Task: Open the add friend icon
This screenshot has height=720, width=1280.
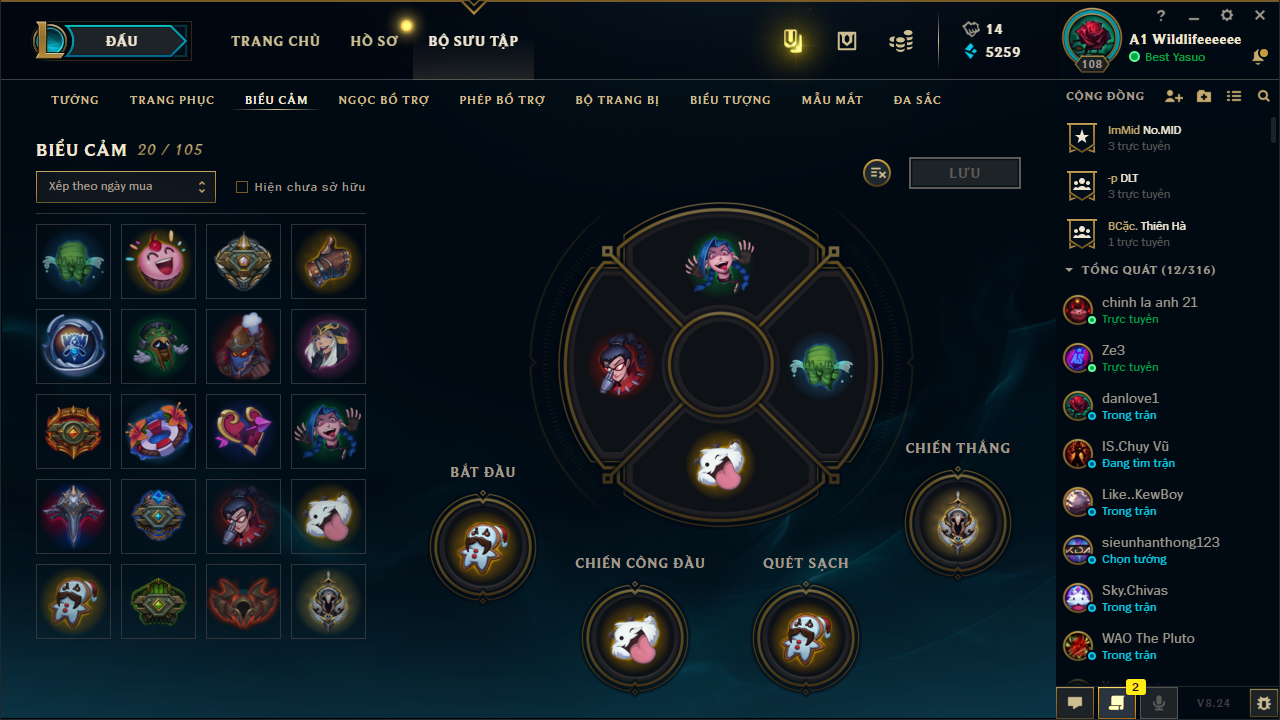Action: [1174, 97]
